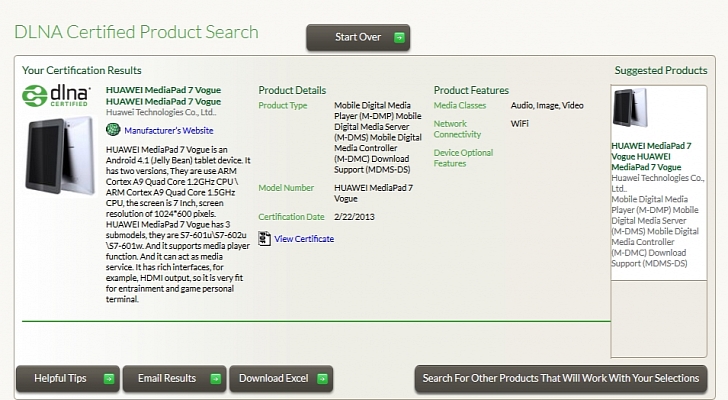
Task: Open the large MediaPad 7 Vogue tablet image
Action: click(x=60, y=156)
